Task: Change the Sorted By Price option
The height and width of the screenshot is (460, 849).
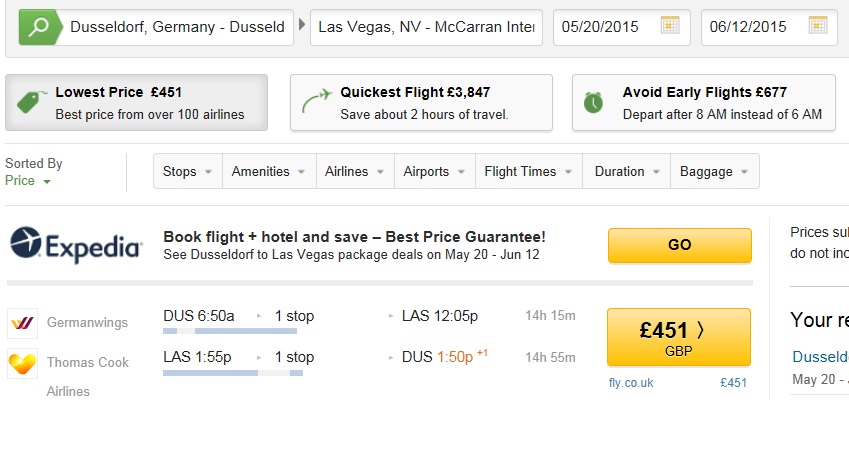Action: click(28, 181)
